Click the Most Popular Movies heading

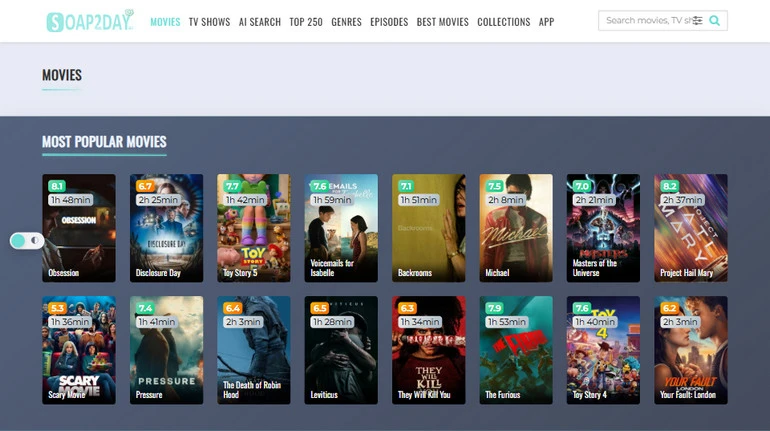pyautogui.click(x=104, y=142)
